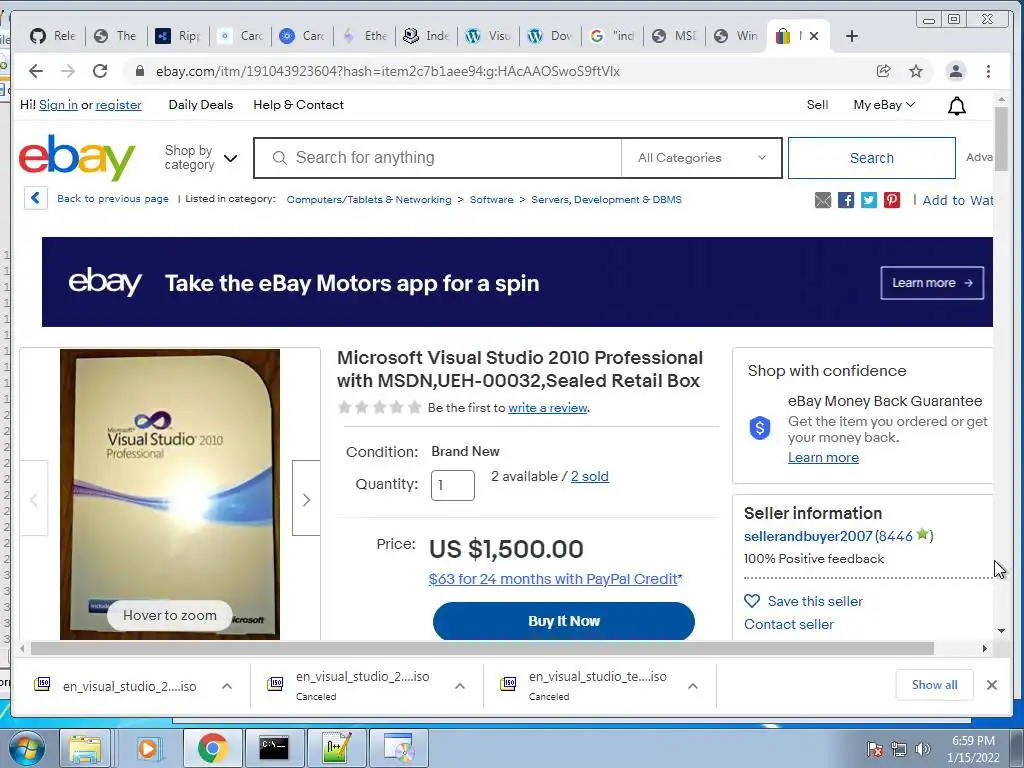Open Daily Deals
This screenshot has width=1024, height=768.
(200, 104)
